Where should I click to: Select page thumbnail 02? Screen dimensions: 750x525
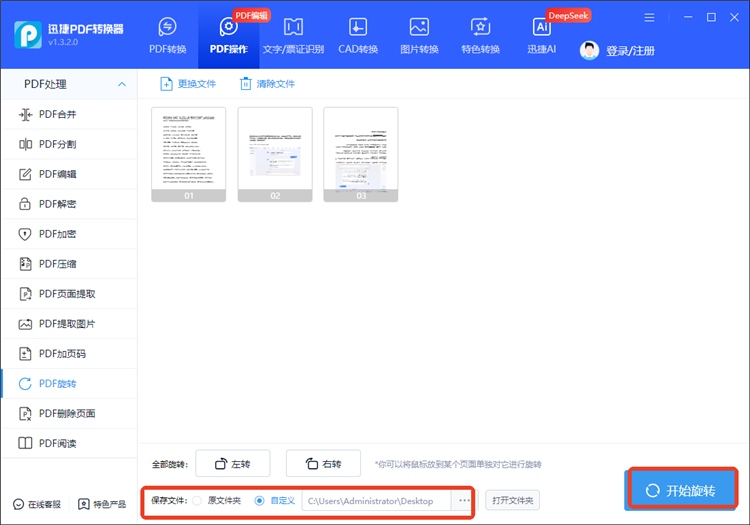coord(275,154)
